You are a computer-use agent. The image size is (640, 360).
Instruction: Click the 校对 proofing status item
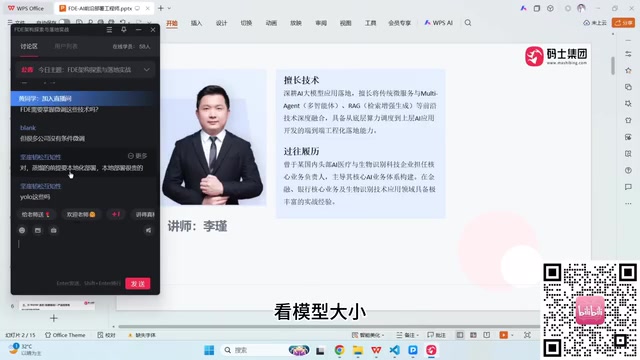tap(107, 335)
